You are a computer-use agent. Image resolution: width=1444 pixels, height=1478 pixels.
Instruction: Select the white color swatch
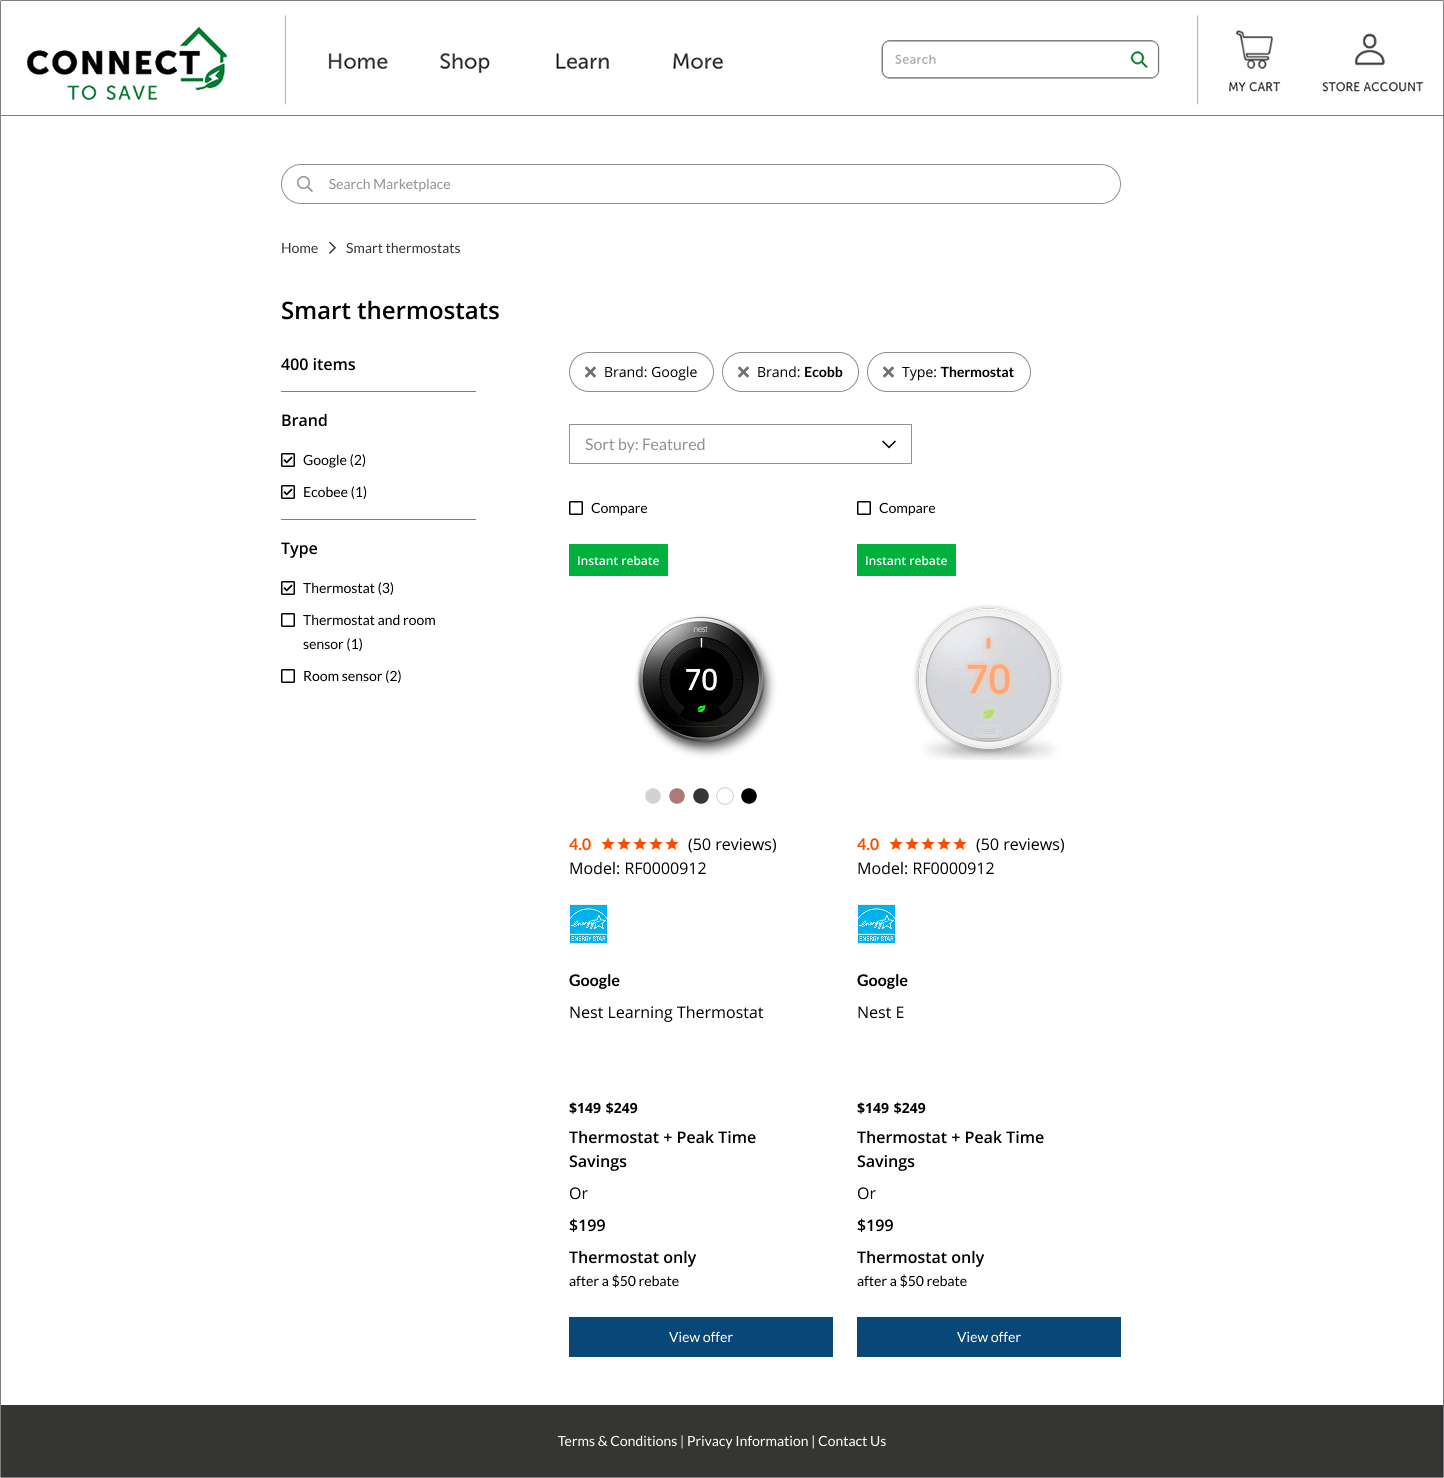pos(725,796)
